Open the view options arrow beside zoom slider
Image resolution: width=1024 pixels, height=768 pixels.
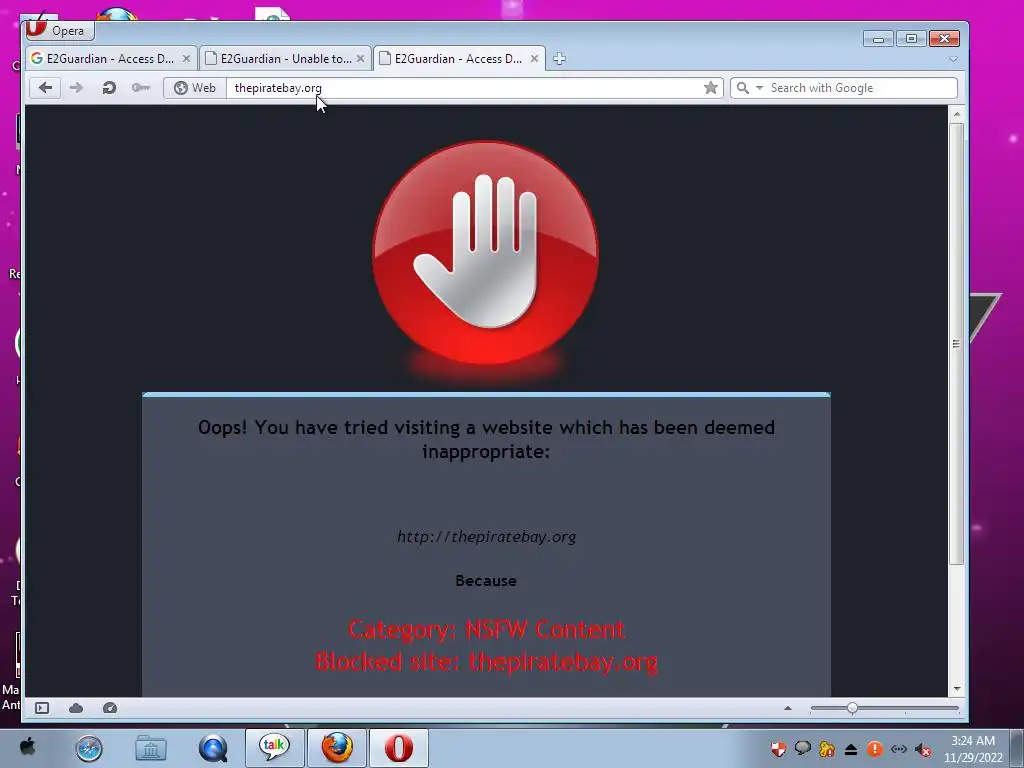click(788, 708)
